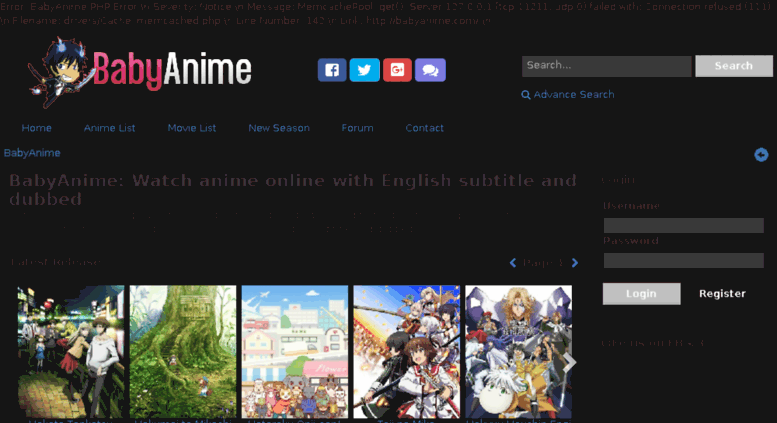Click the magnifier icon beside Advance Search

526,95
